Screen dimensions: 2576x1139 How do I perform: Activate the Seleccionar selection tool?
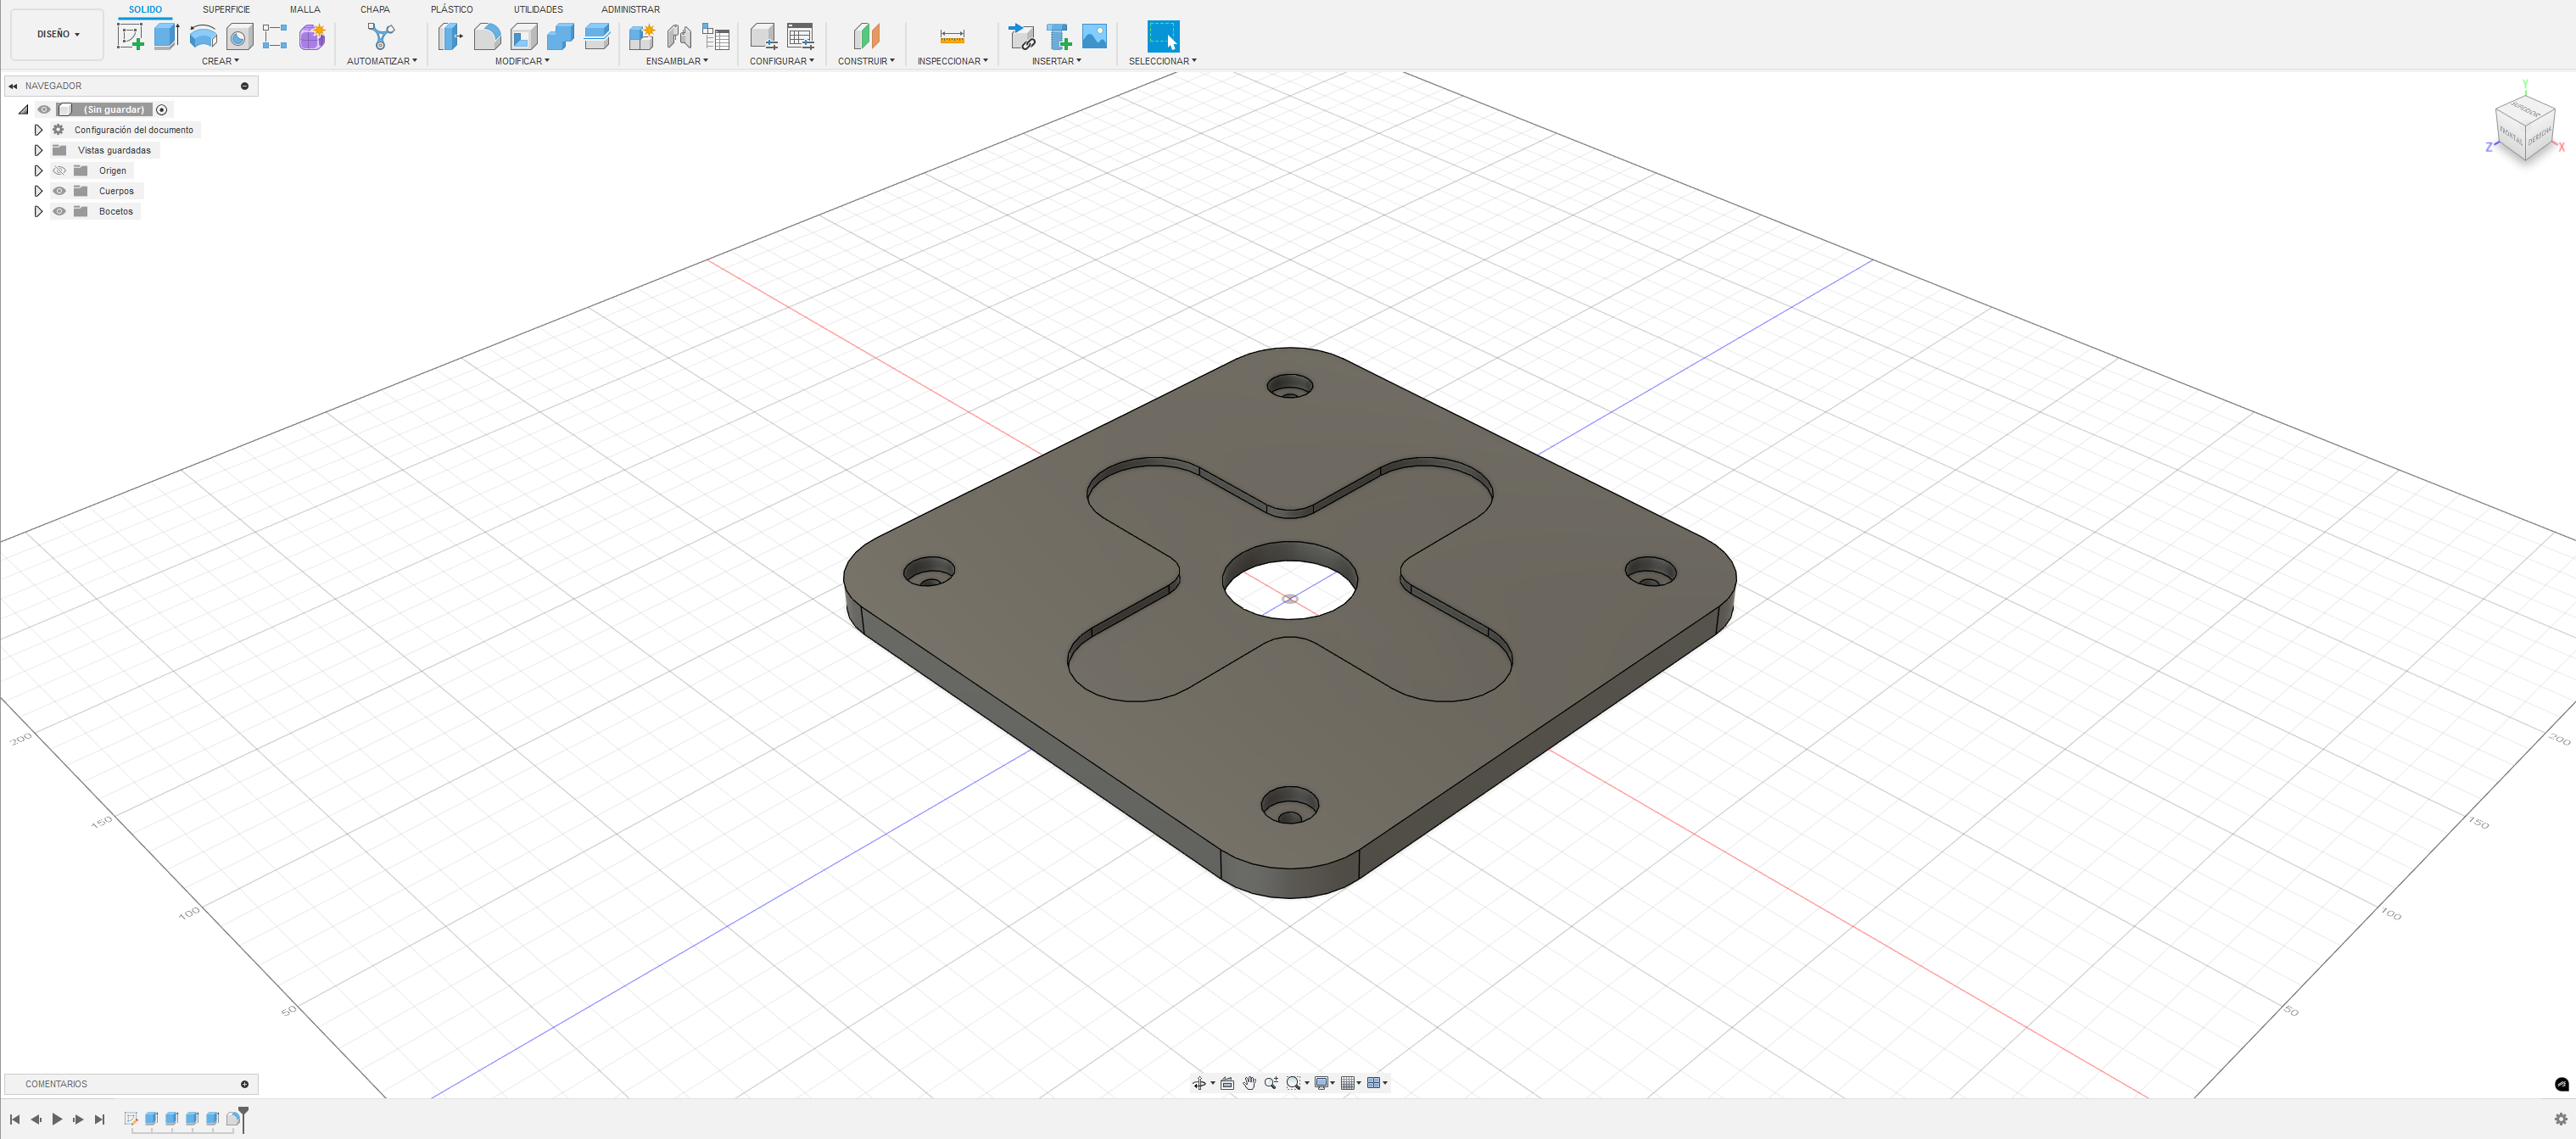point(1163,37)
